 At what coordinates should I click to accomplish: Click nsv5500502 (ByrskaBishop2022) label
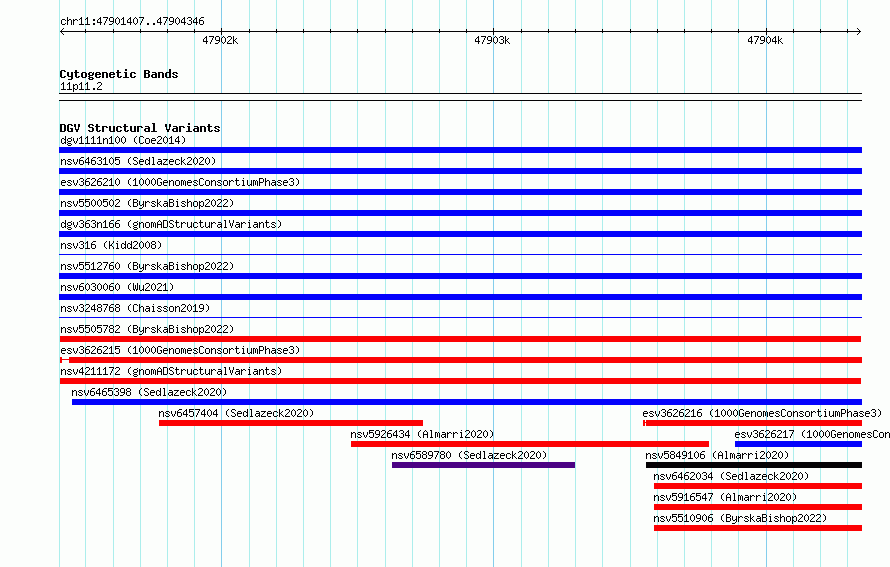coord(147,203)
